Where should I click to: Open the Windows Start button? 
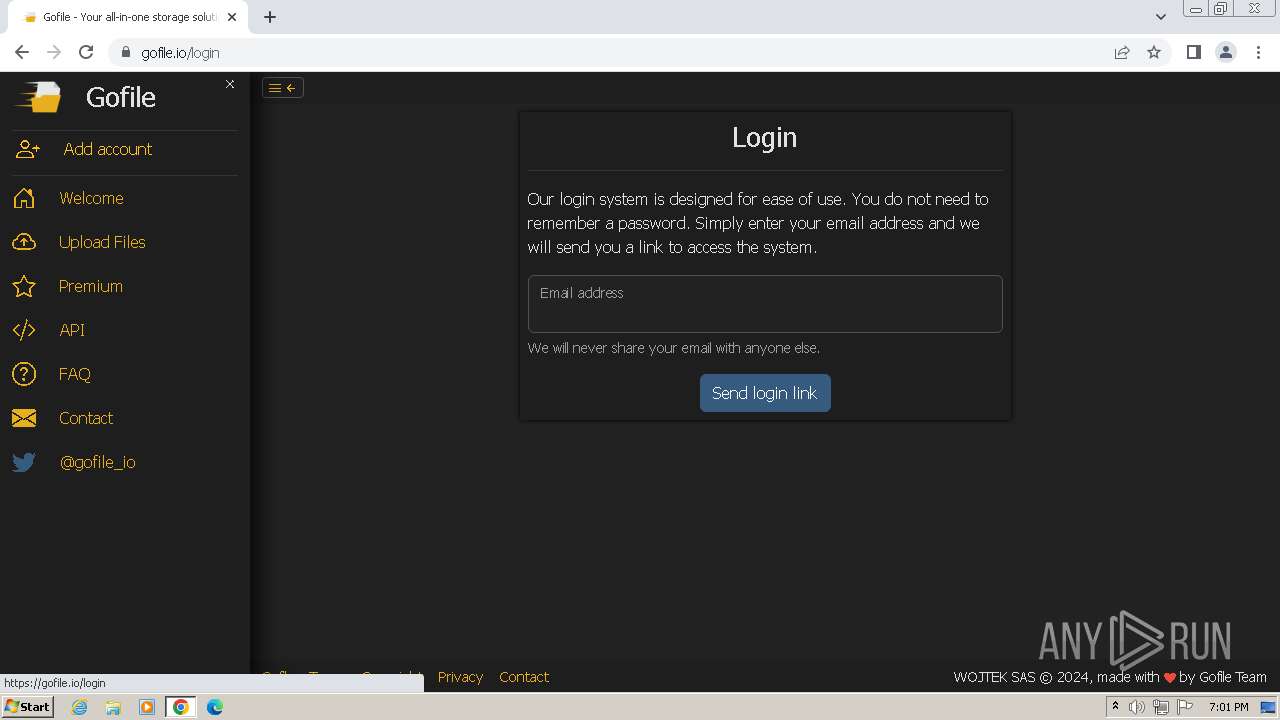point(27,707)
